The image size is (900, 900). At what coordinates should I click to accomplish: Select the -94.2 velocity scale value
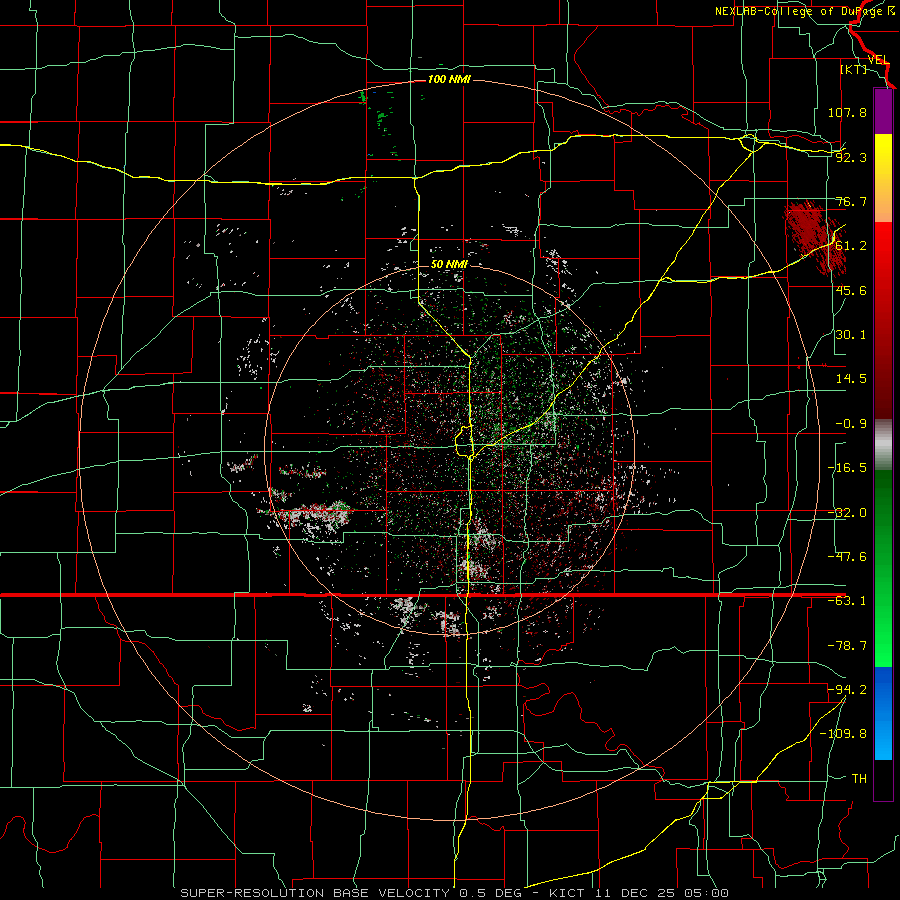[x=847, y=690]
